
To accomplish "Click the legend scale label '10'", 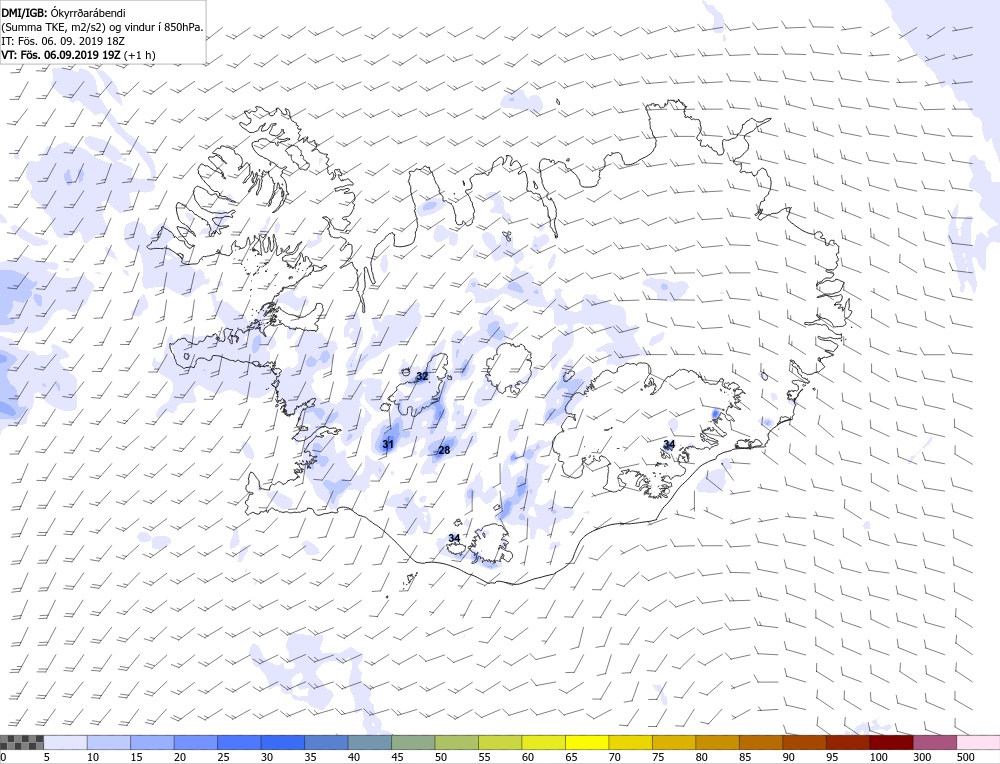I will pos(93,757).
